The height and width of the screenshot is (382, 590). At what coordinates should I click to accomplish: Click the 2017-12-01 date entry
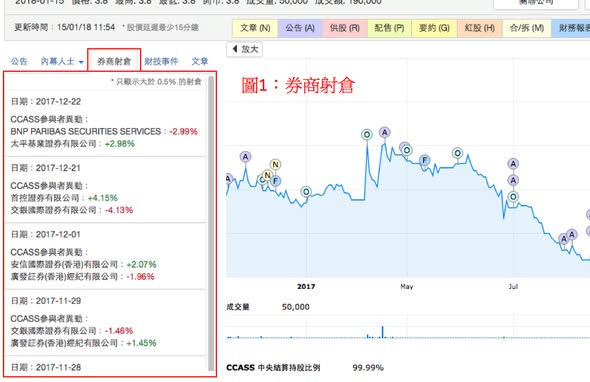(46, 234)
